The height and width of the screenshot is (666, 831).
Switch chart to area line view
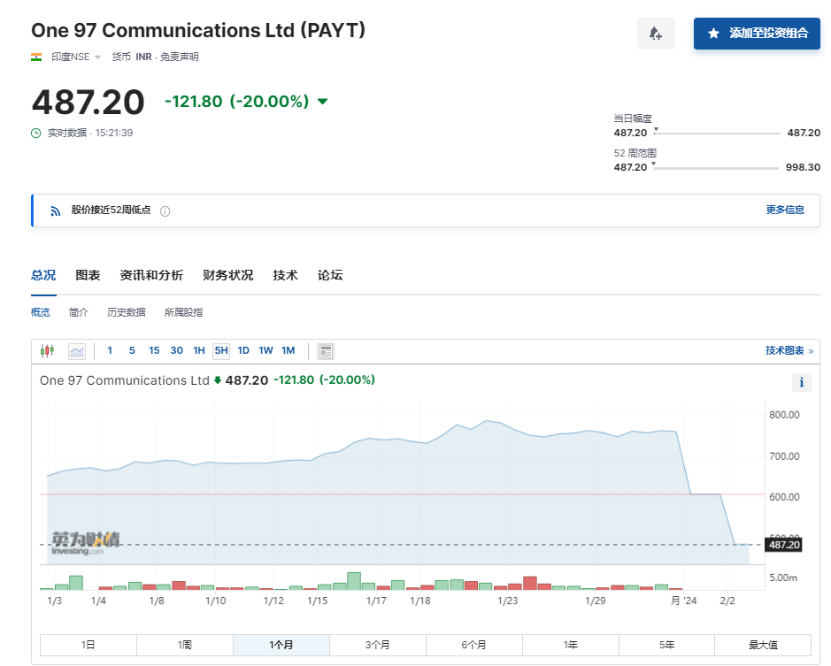tap(77, 351)
